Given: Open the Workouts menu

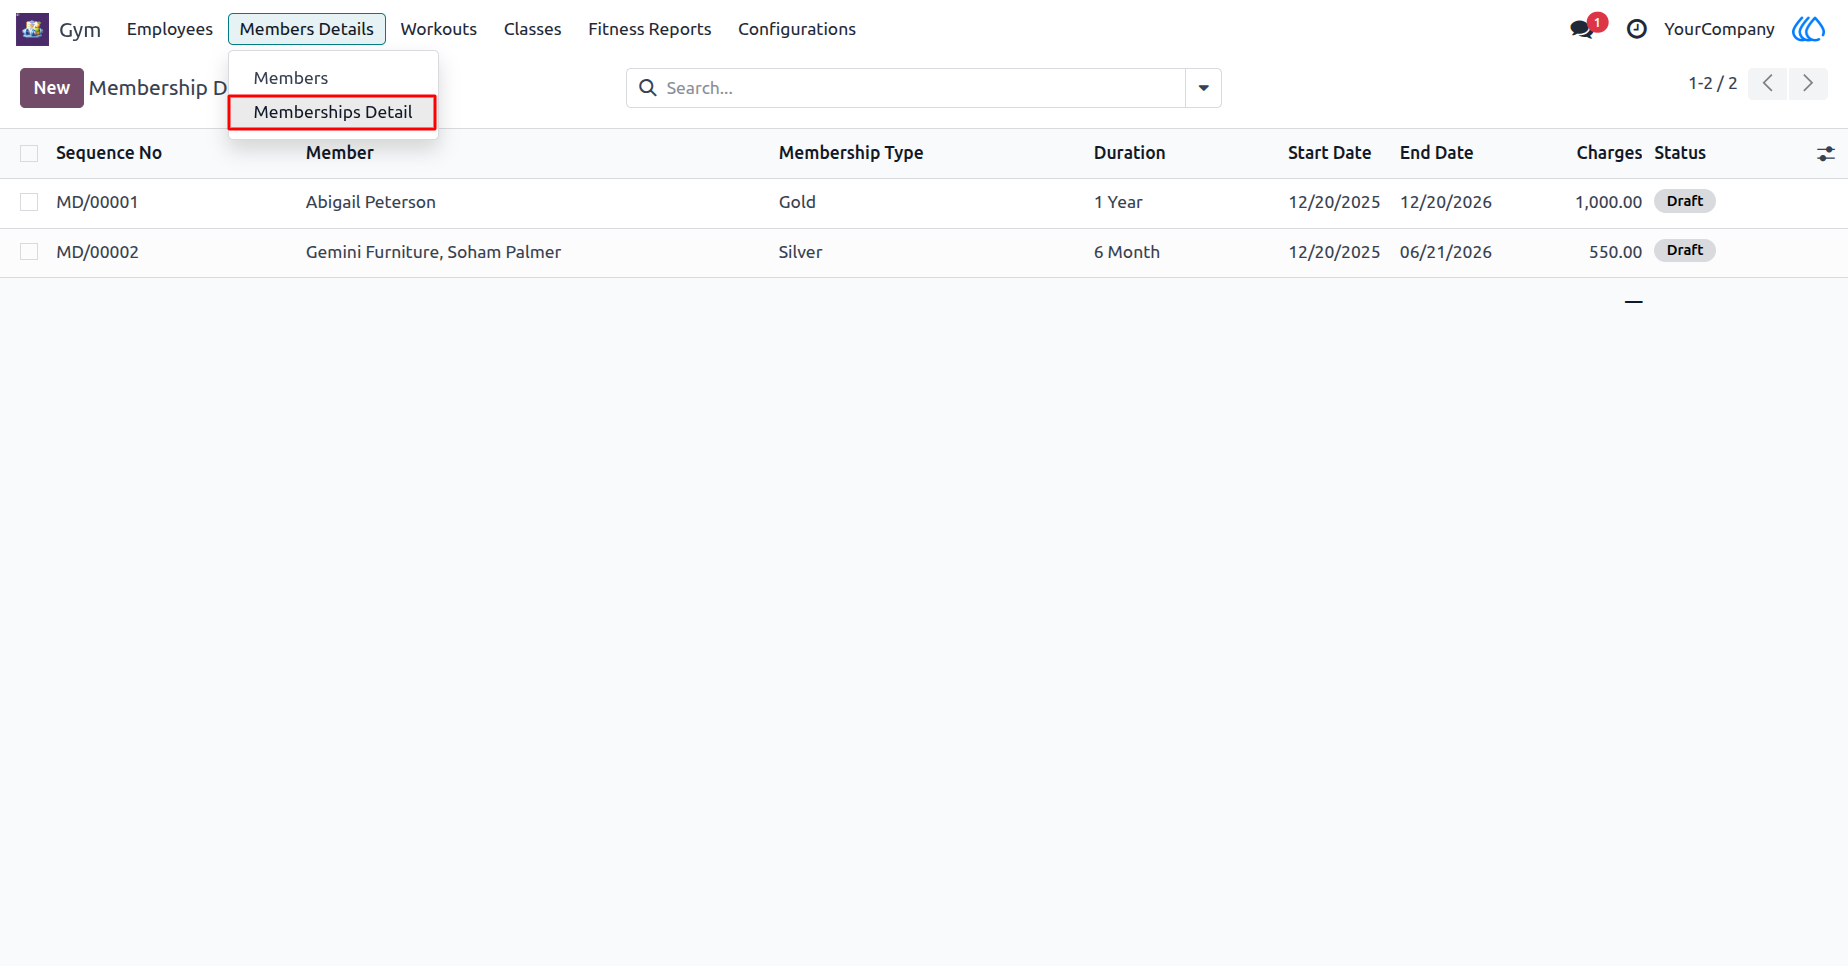Looking at the screenshot, I should [x=439, y=29].
